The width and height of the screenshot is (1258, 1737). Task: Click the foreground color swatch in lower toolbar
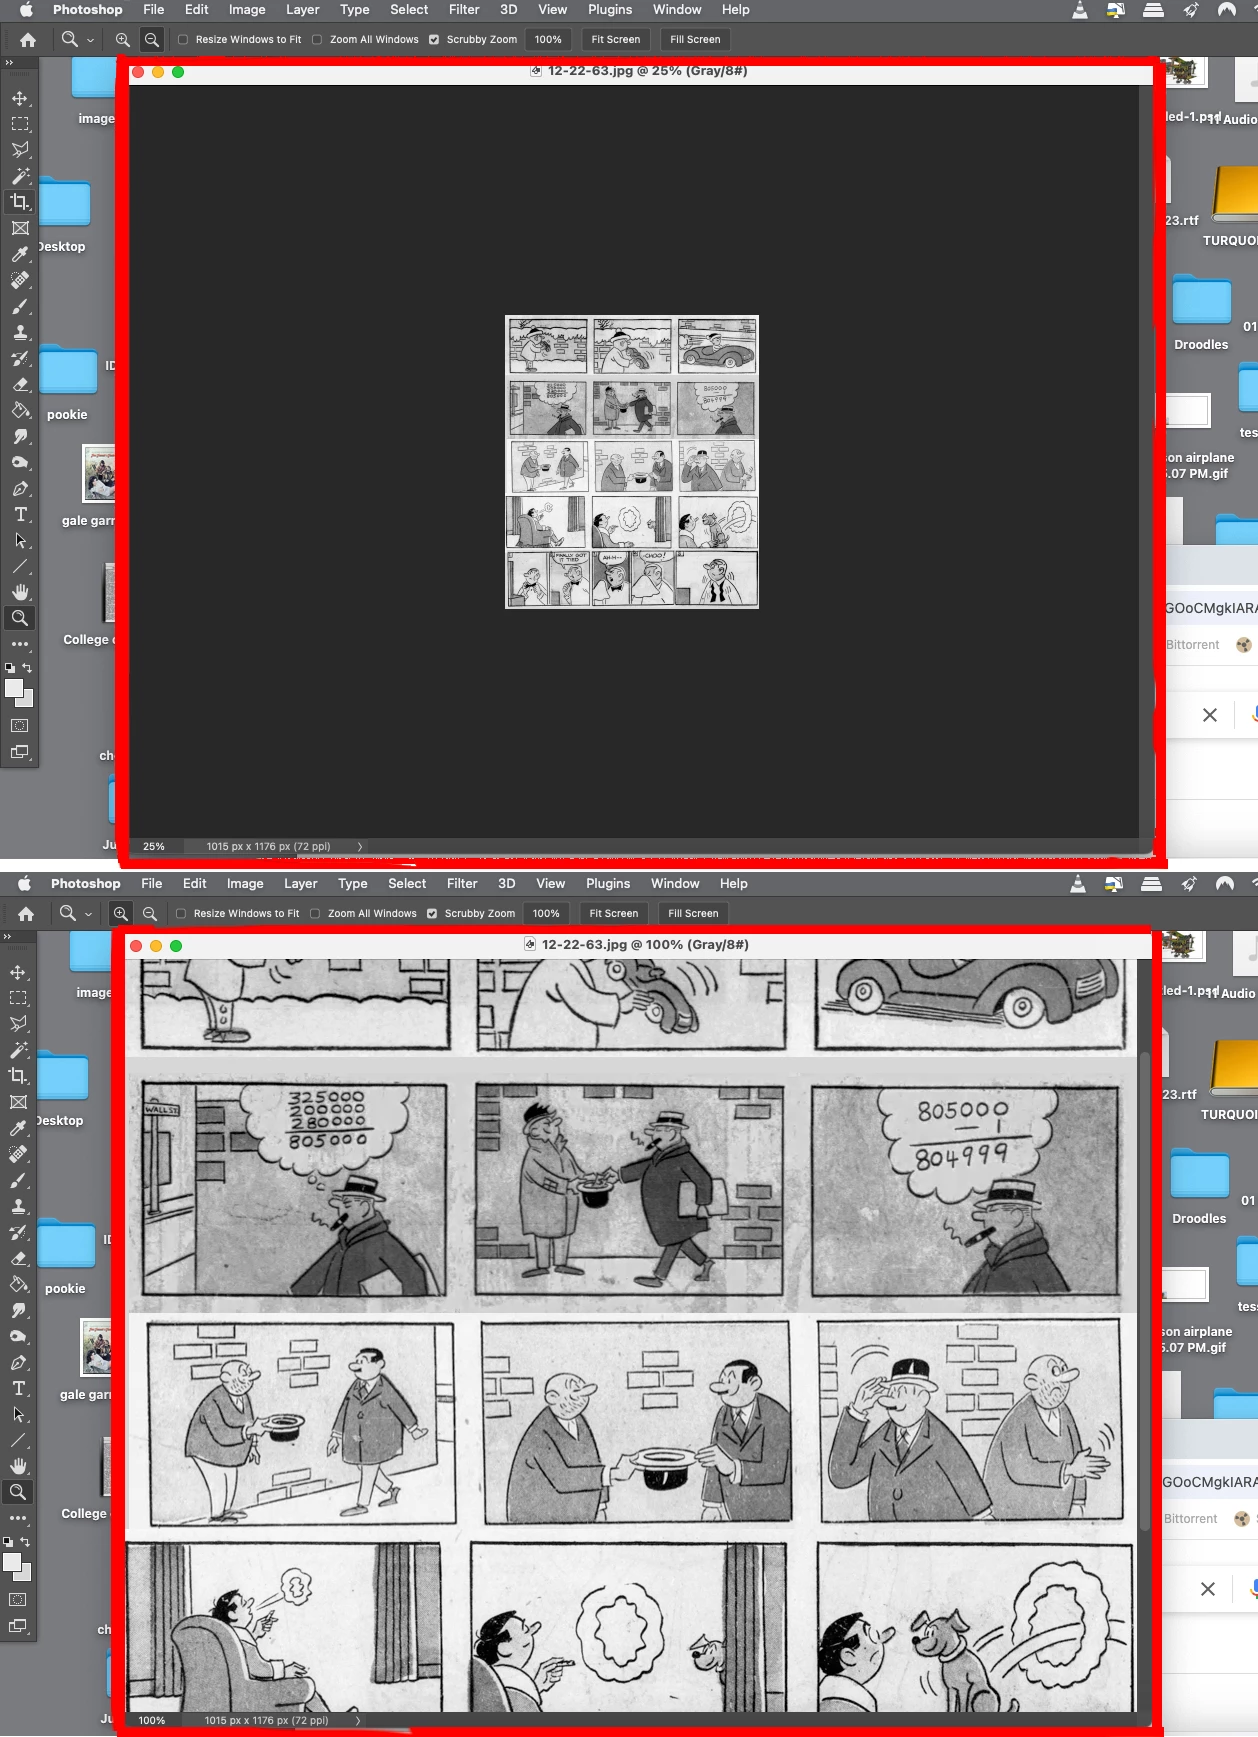coord(11,1562)
